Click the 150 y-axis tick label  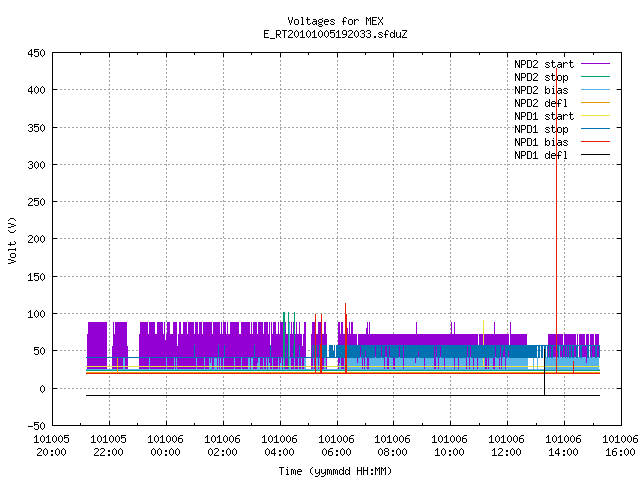[36, 277]
